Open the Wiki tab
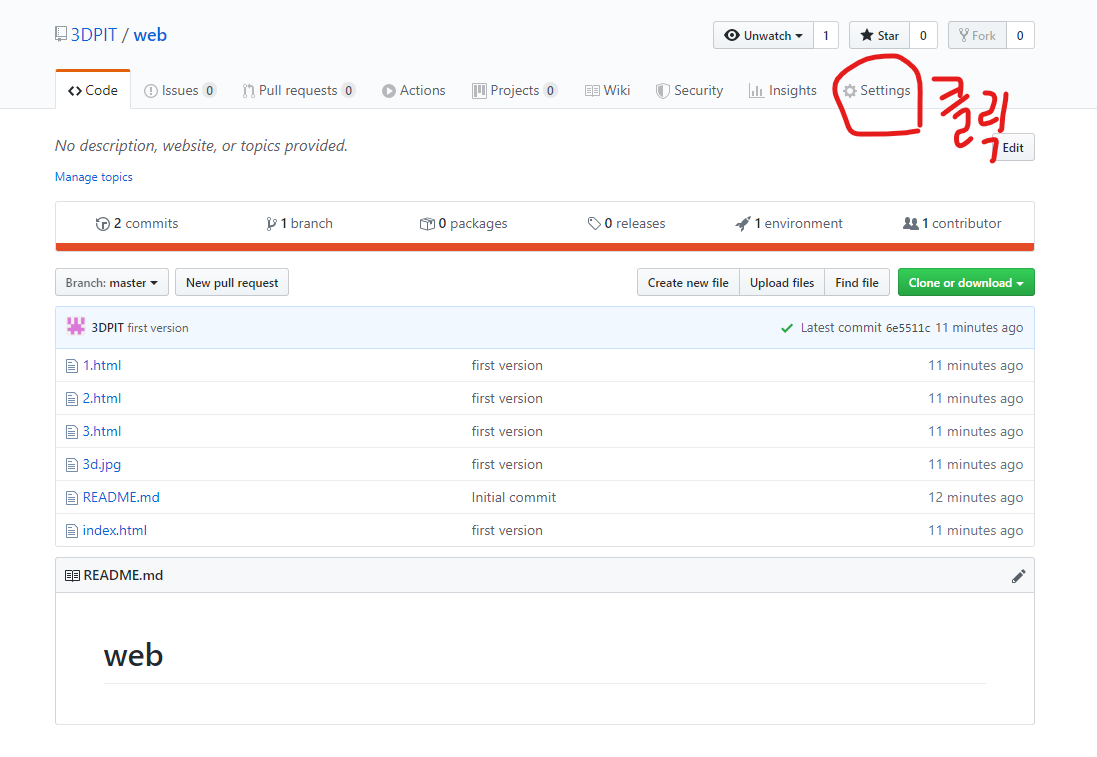This screenshot has height=757, width=1097. pos(607,90)
